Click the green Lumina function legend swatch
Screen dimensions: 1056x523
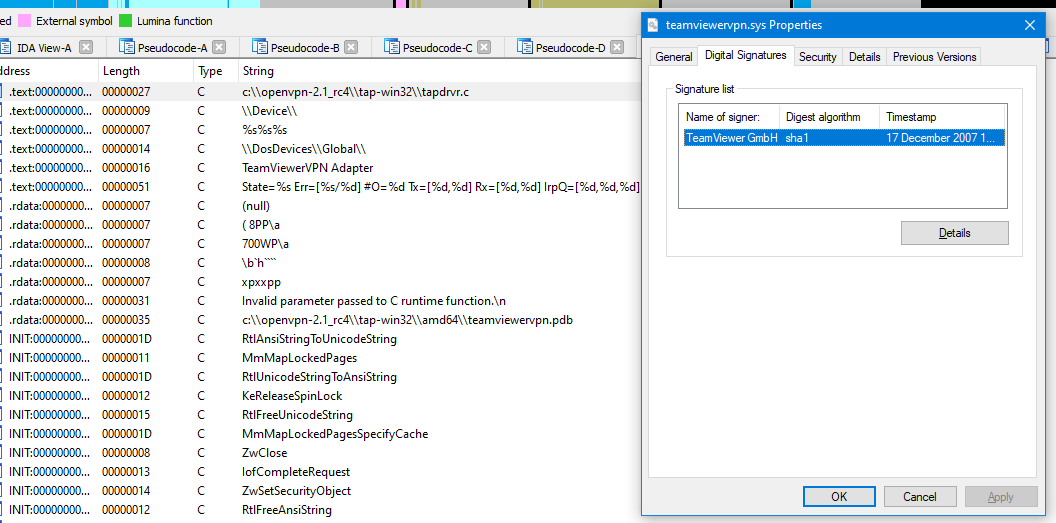pyautogui.click(x=125, y=21)
